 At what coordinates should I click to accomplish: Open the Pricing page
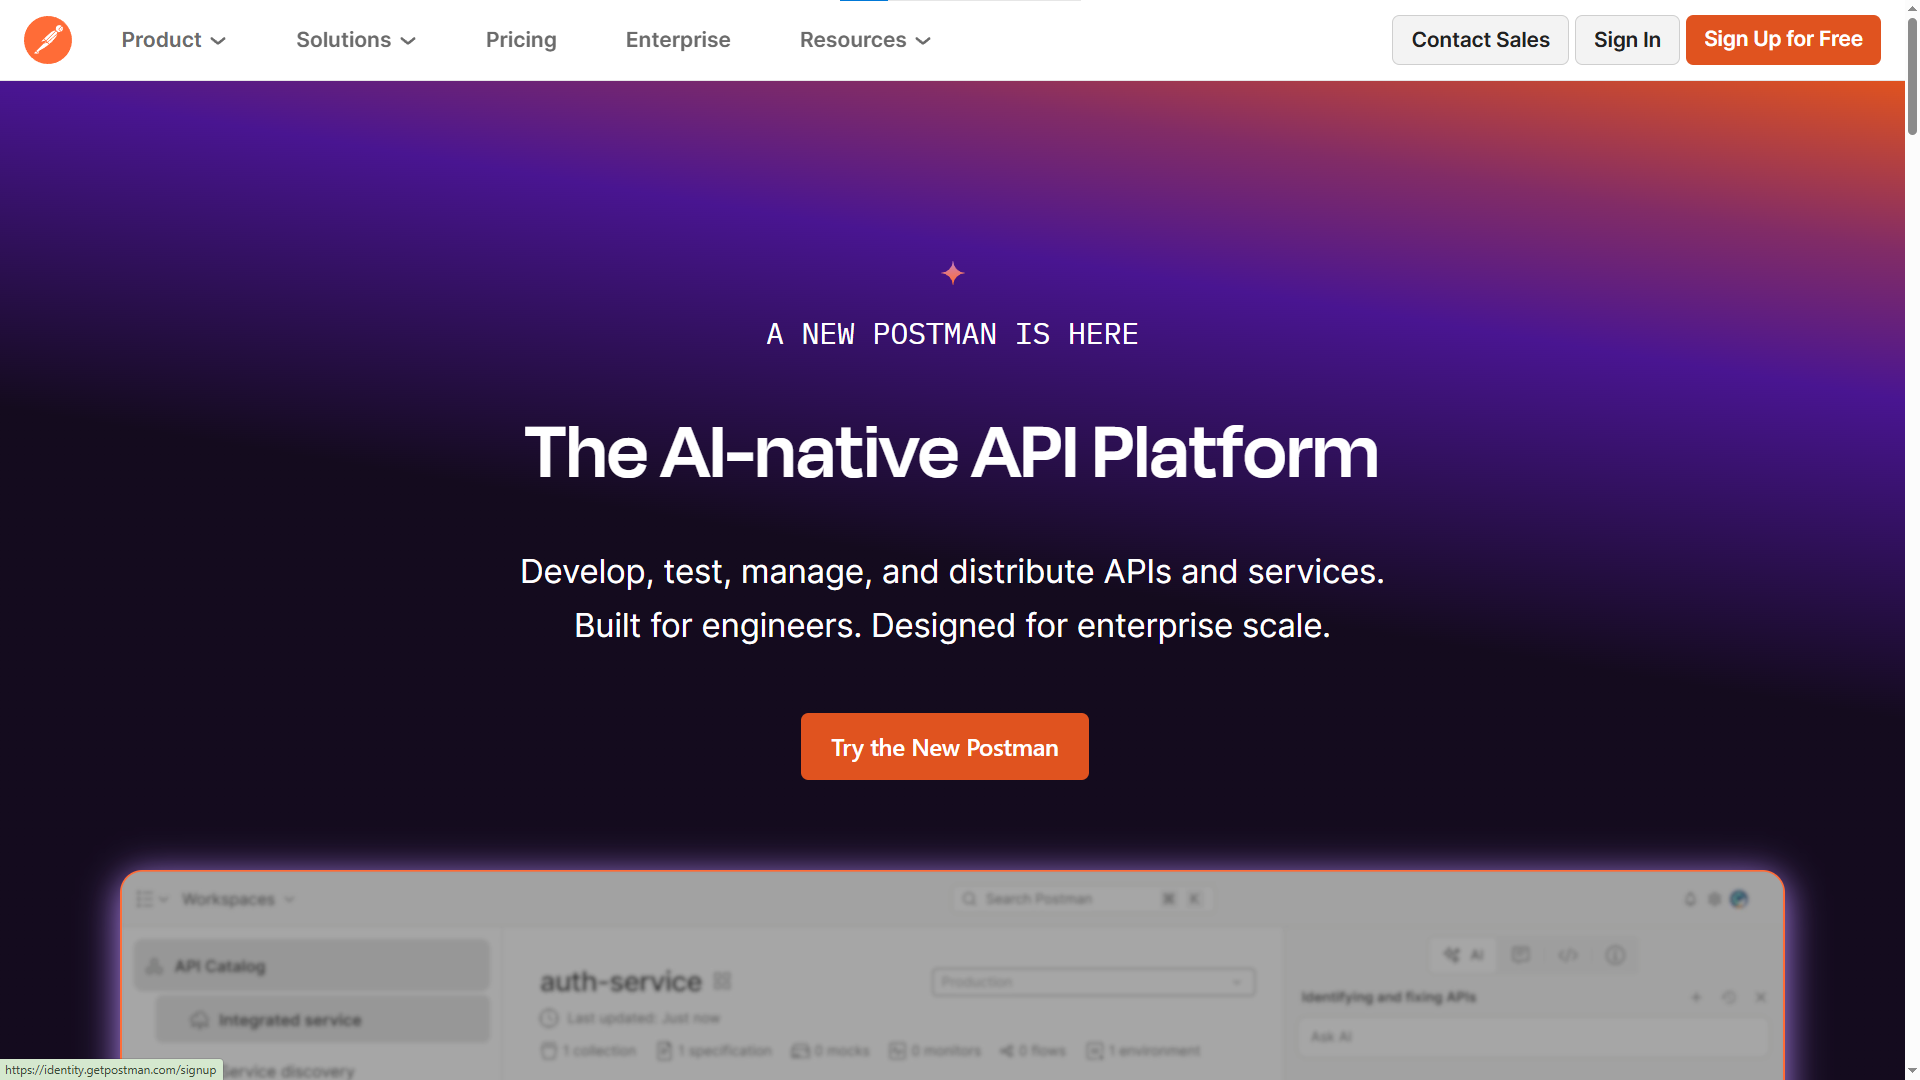[521, 40]
